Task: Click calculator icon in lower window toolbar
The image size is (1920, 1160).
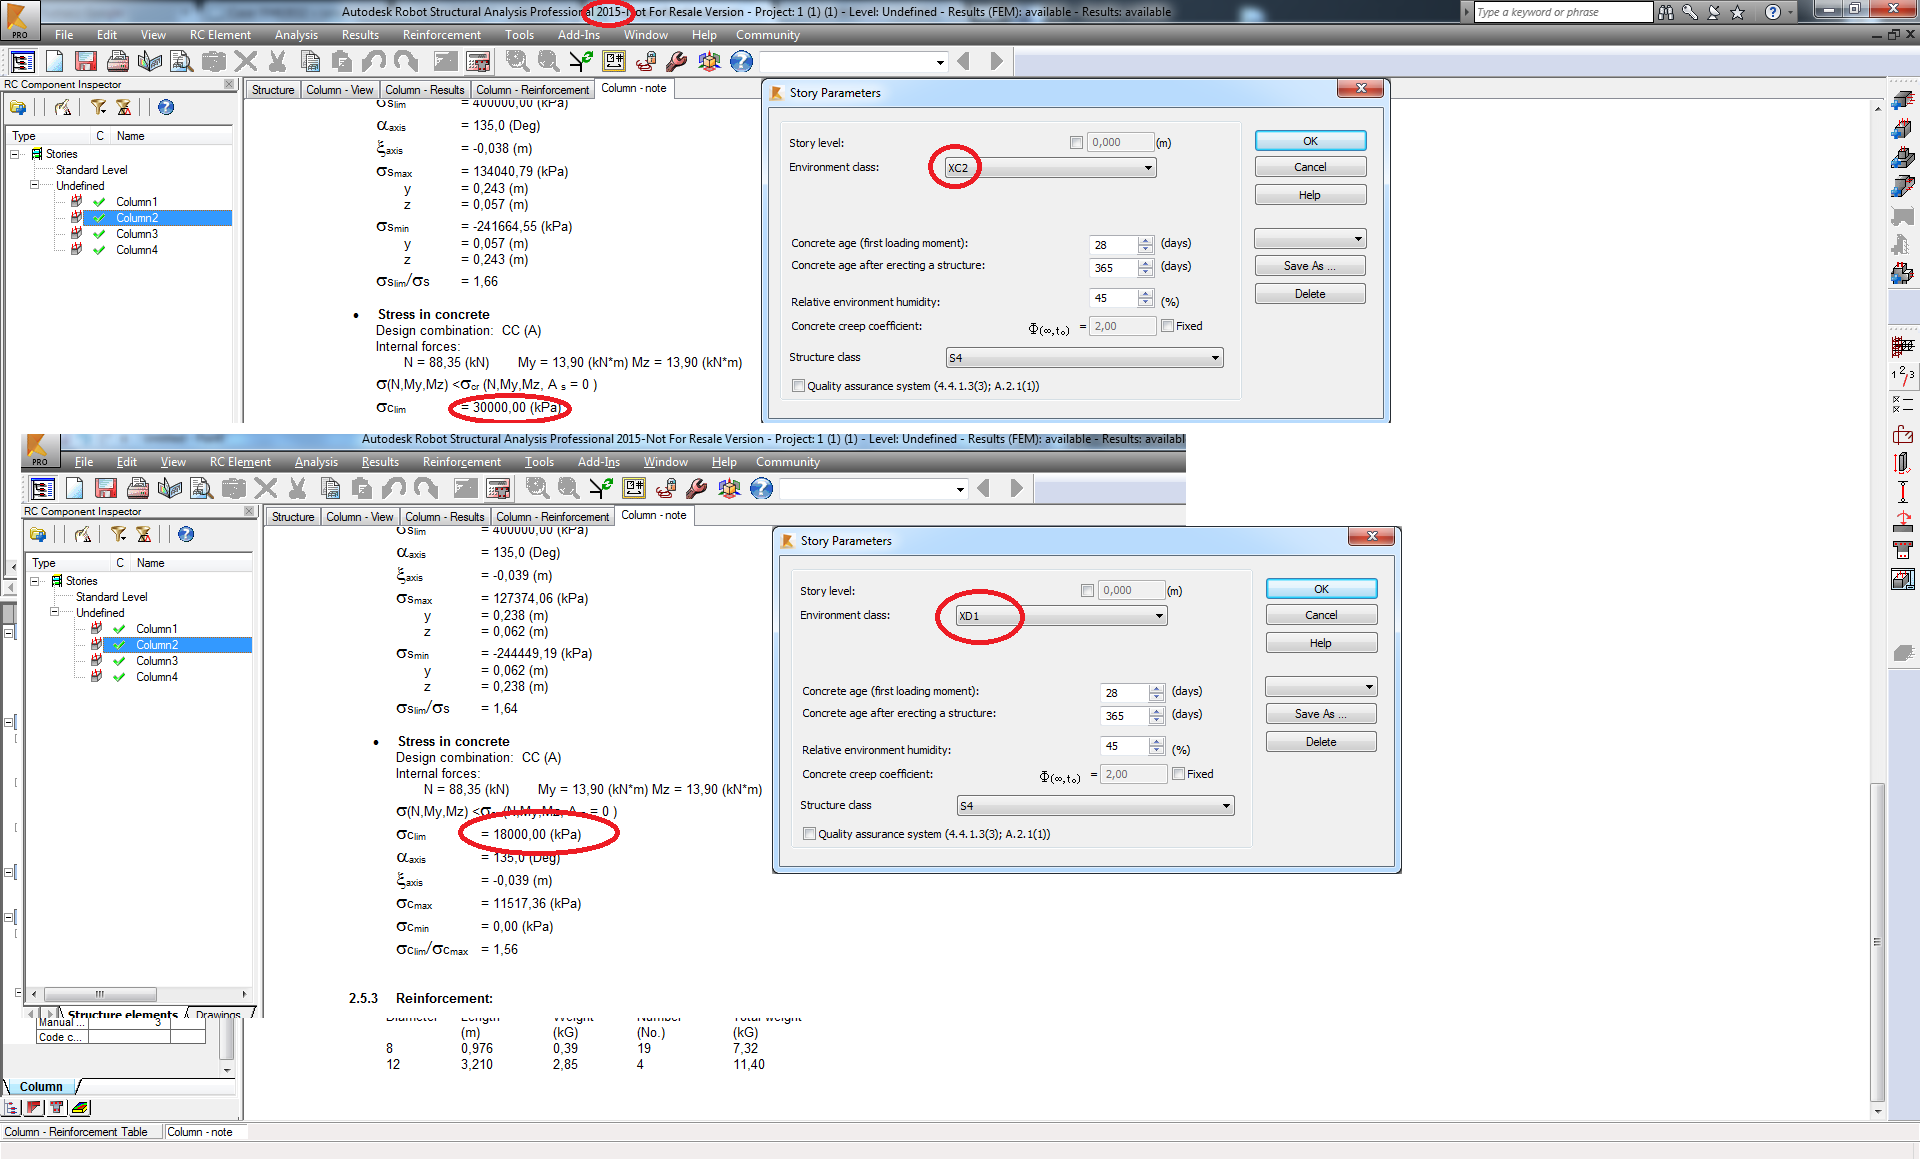Action: pos(498,488)
